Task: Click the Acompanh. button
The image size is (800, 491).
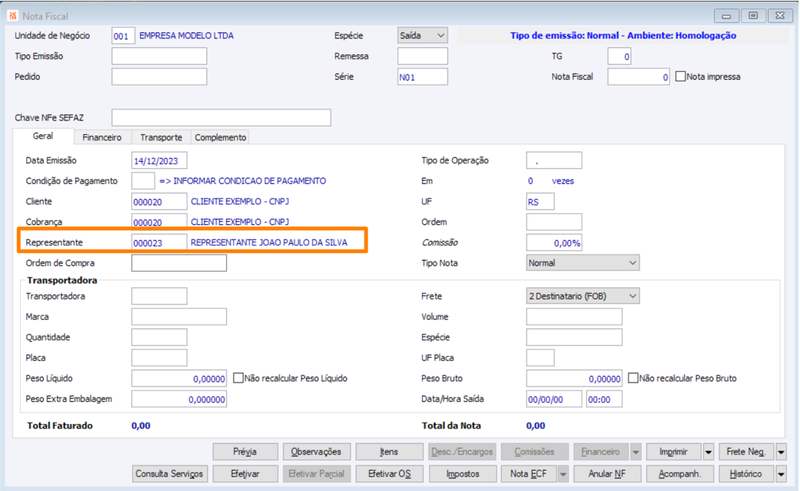Action: point(680,474)
